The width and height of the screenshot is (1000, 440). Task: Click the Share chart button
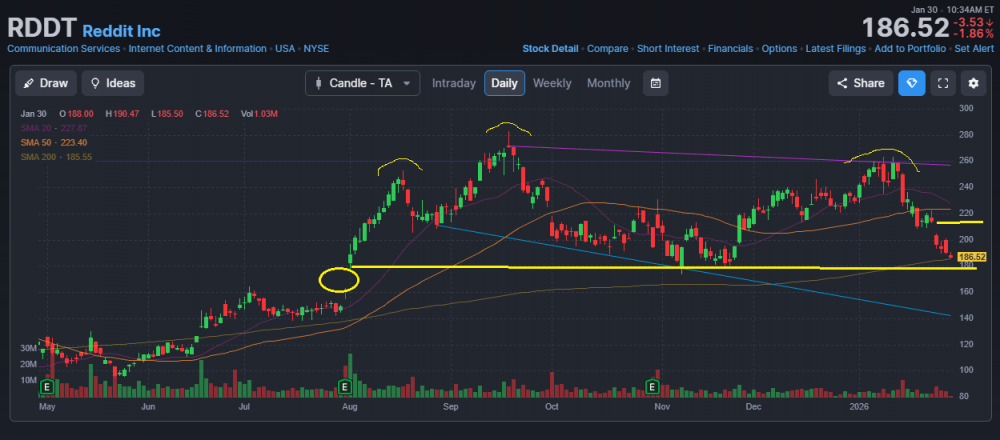(x=860, y=83)
